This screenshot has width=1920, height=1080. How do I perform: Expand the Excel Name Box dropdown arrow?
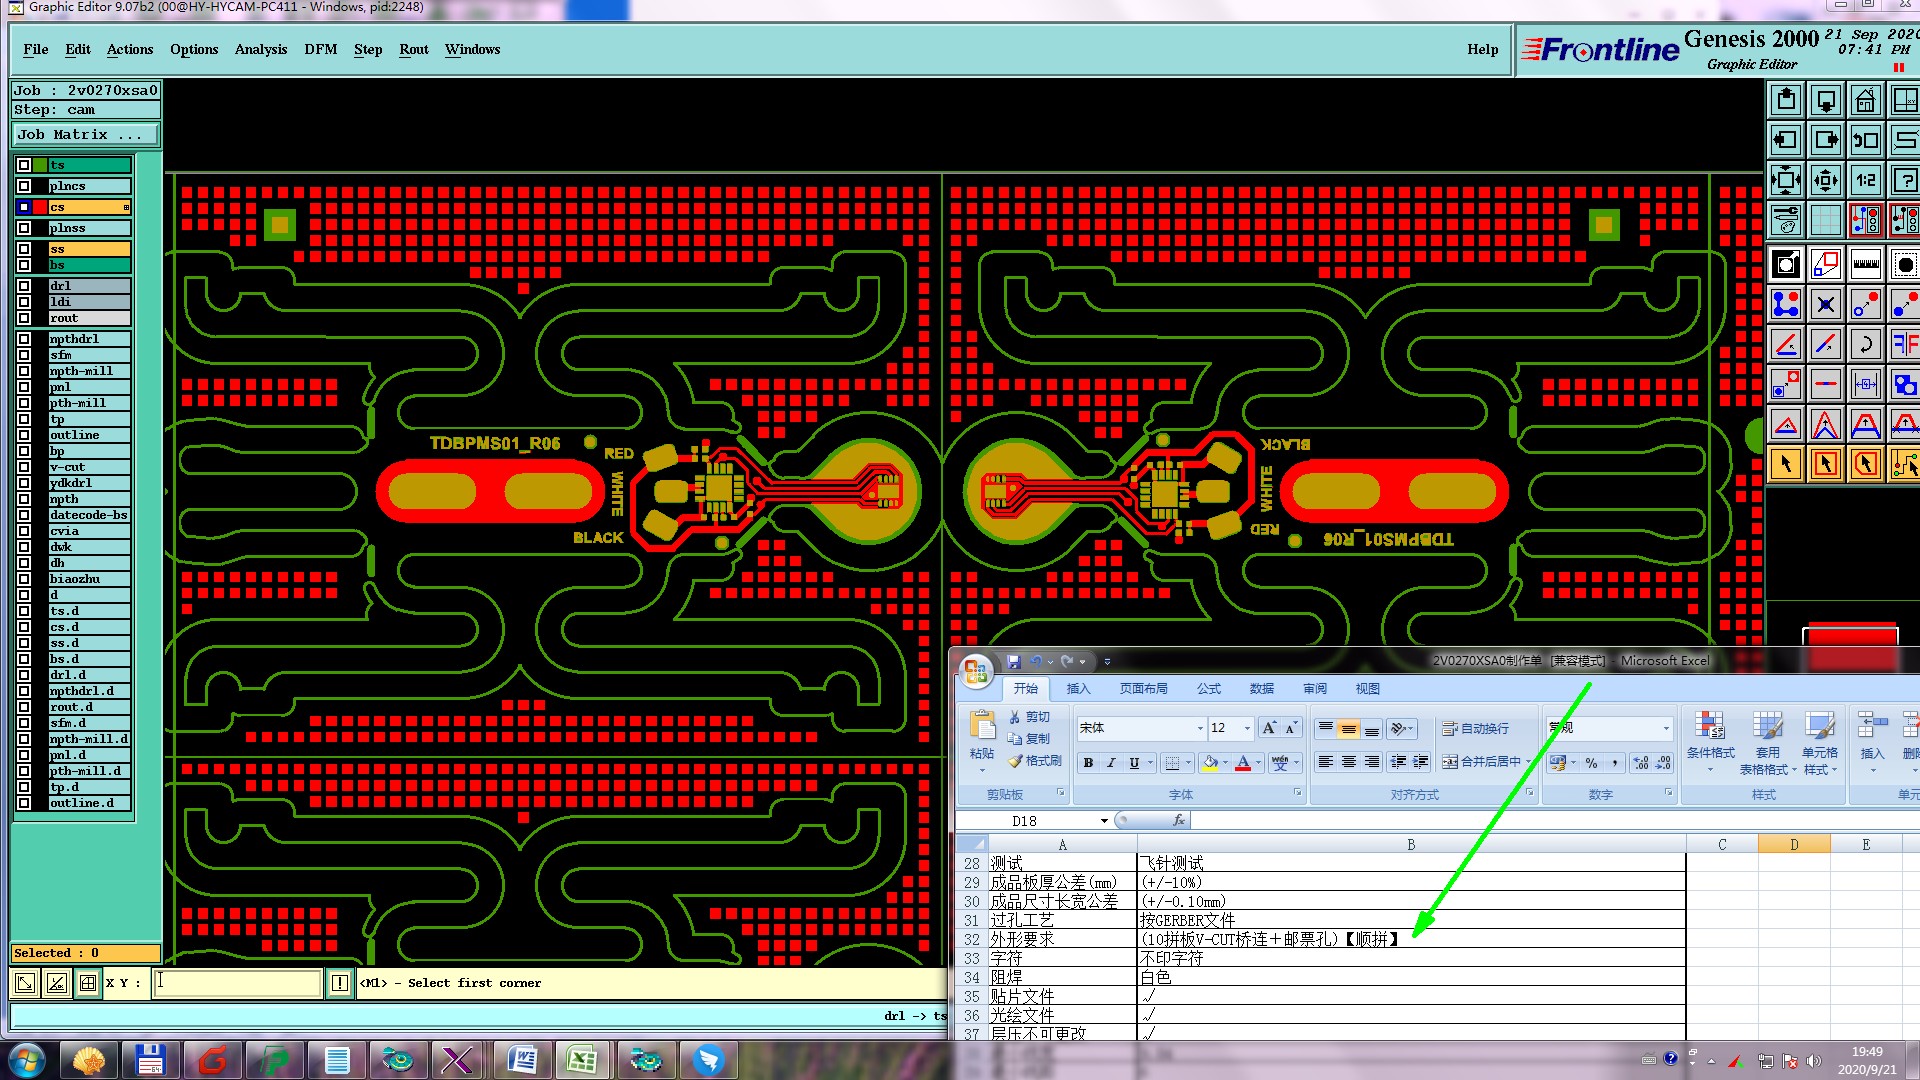[1104, 821]
